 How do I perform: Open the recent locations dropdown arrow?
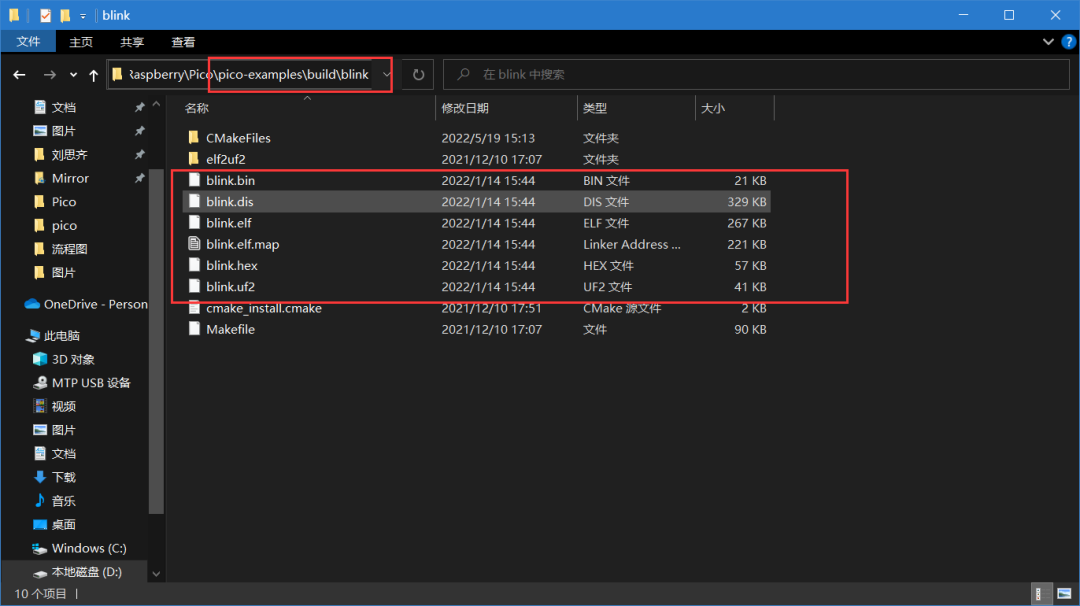(73, 75)
